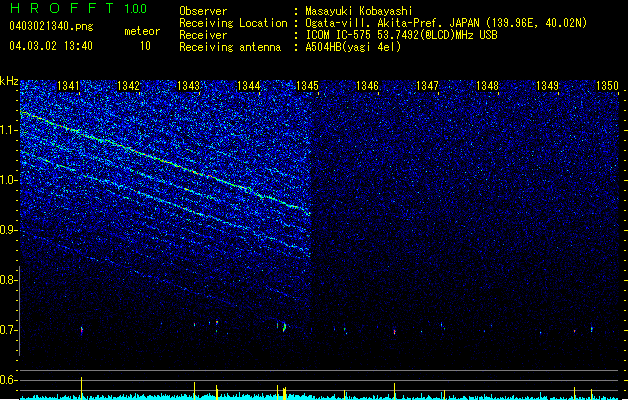
Task: Click the "Receiver" field label
Action: click(x=203, y=35)
